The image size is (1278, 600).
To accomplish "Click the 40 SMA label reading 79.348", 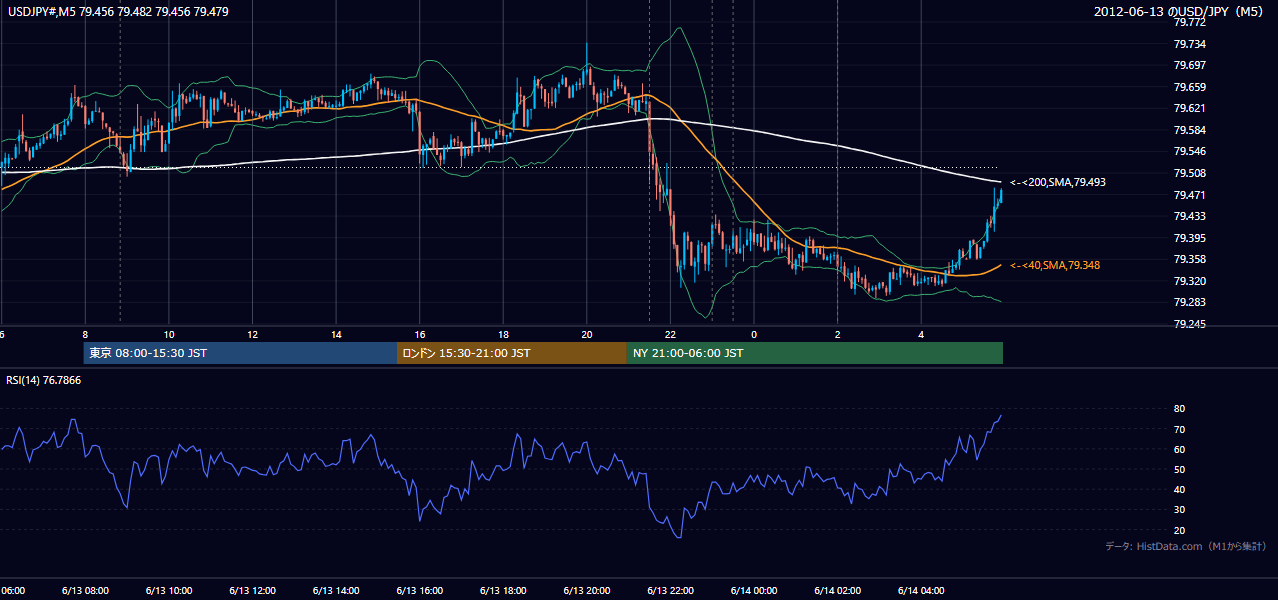I will click(1055, 265).
